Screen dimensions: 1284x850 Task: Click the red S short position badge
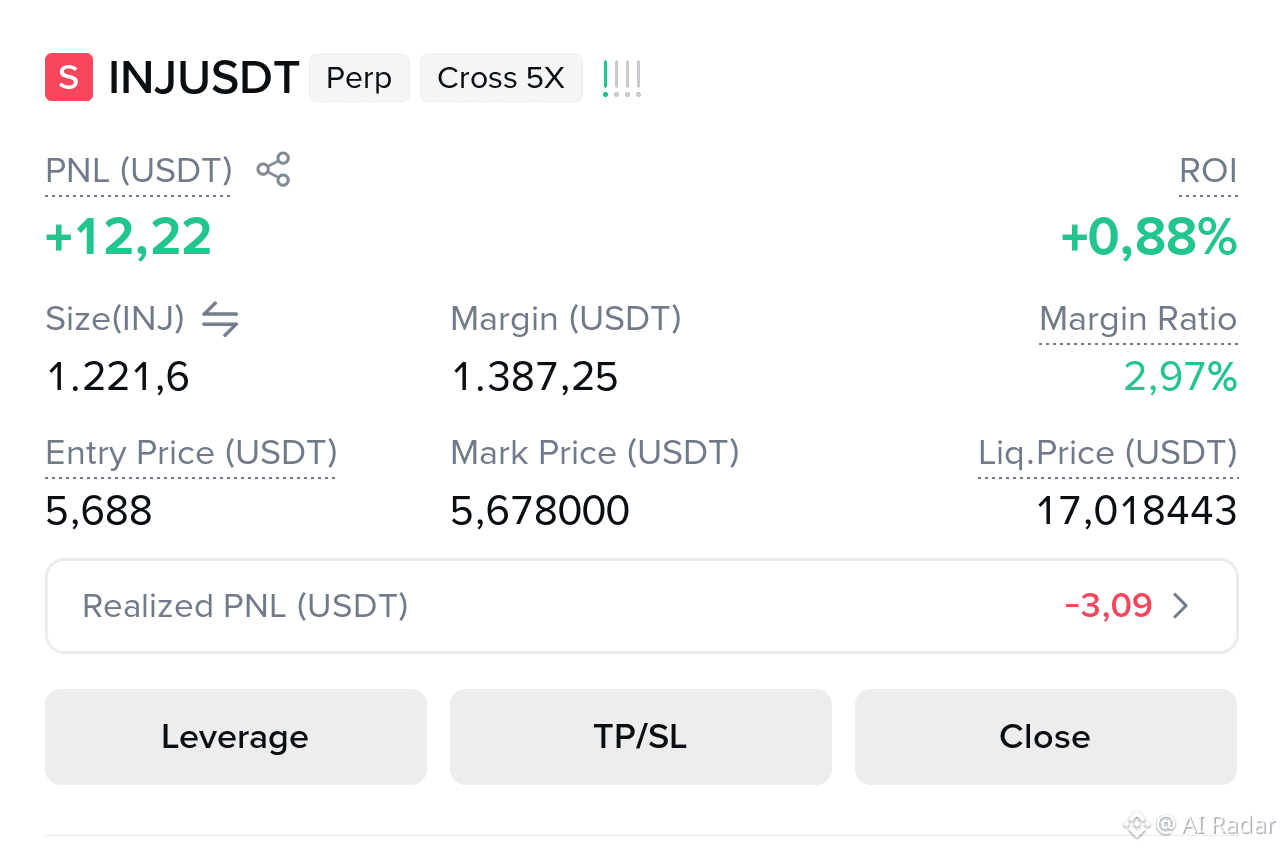[69, 78]
